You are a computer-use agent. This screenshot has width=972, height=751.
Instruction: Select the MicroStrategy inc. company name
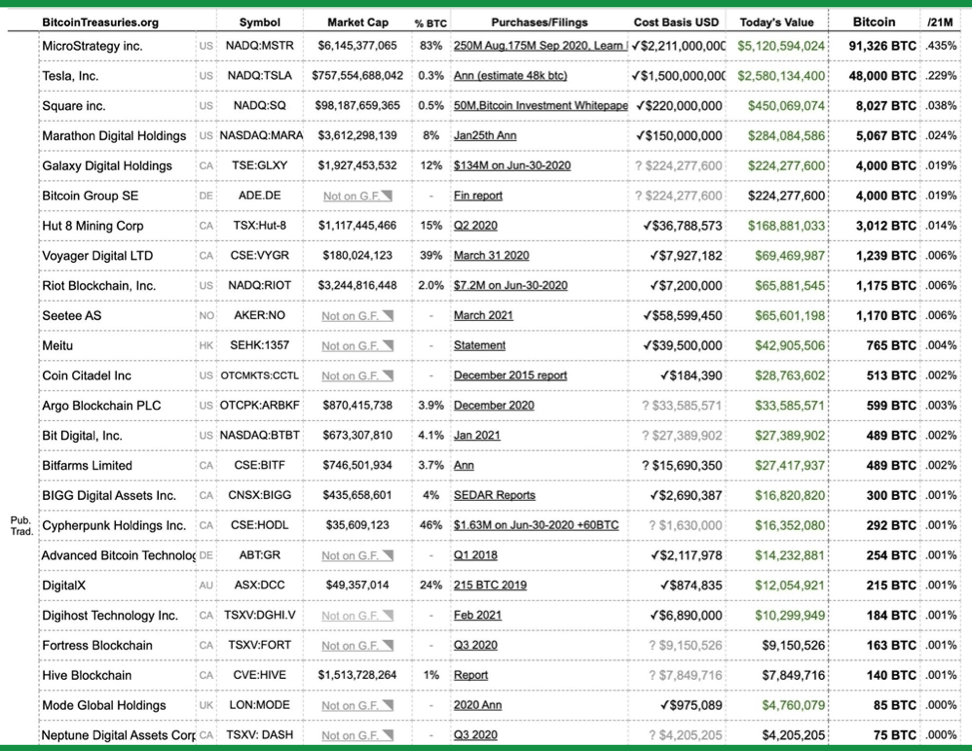pos(92,46)
